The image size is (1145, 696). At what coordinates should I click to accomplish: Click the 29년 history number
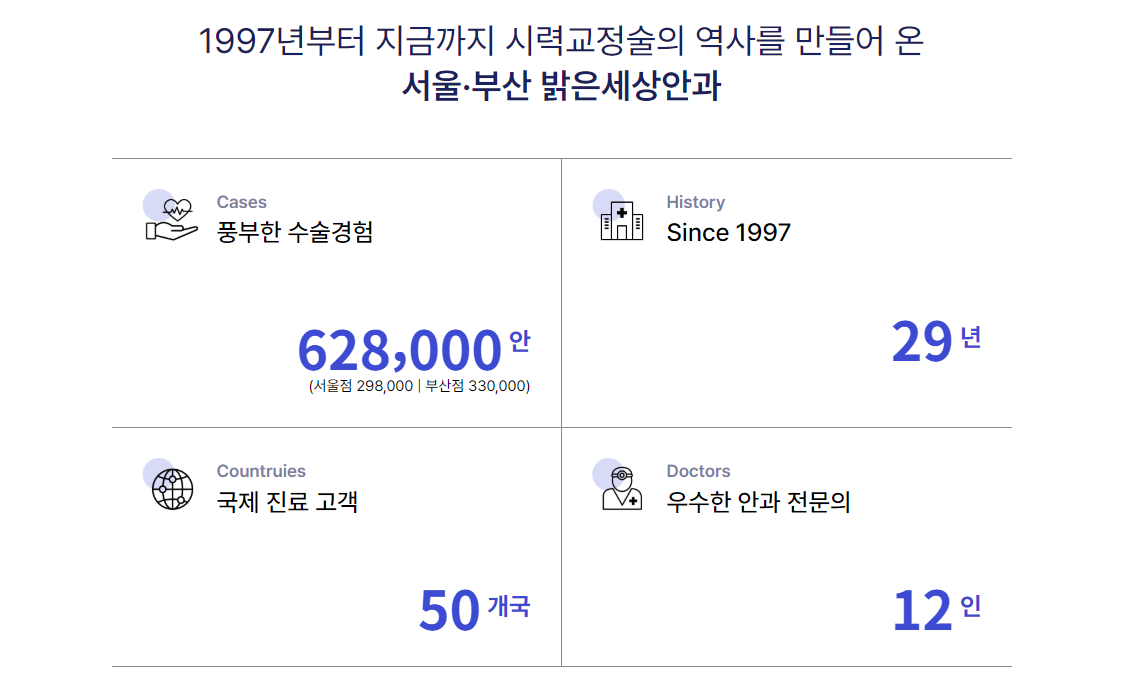pyautogui.click(x=936, y=341)
